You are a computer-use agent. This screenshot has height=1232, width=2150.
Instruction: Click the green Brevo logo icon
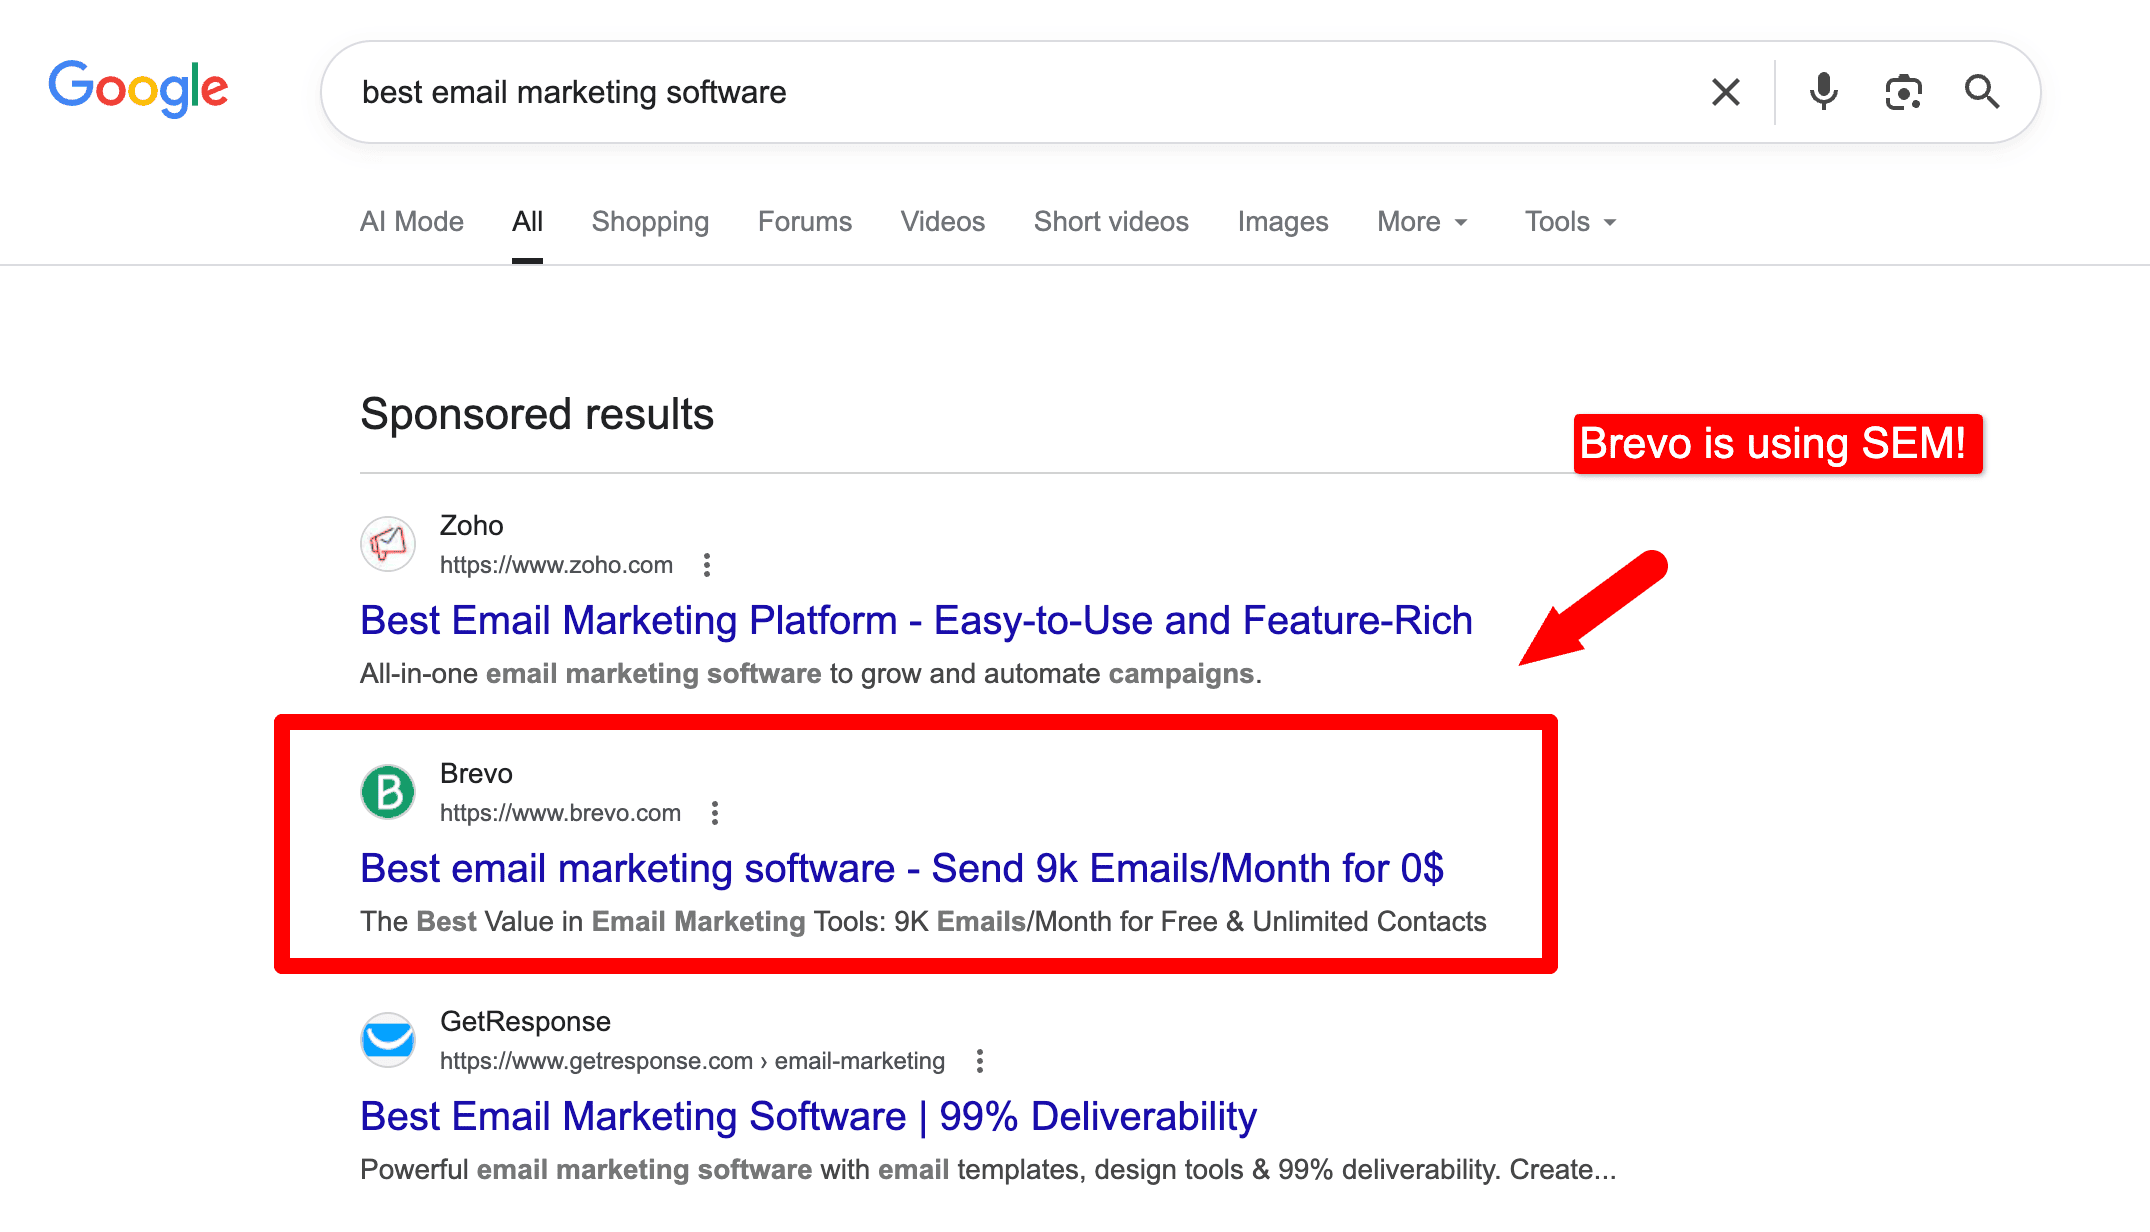[388, 792]
